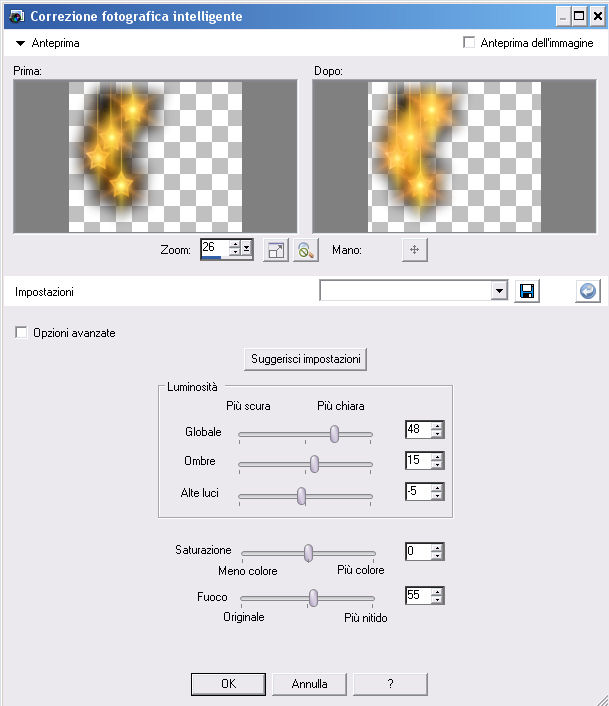
Task: Click the app icon in title bar
Action: 17,17
